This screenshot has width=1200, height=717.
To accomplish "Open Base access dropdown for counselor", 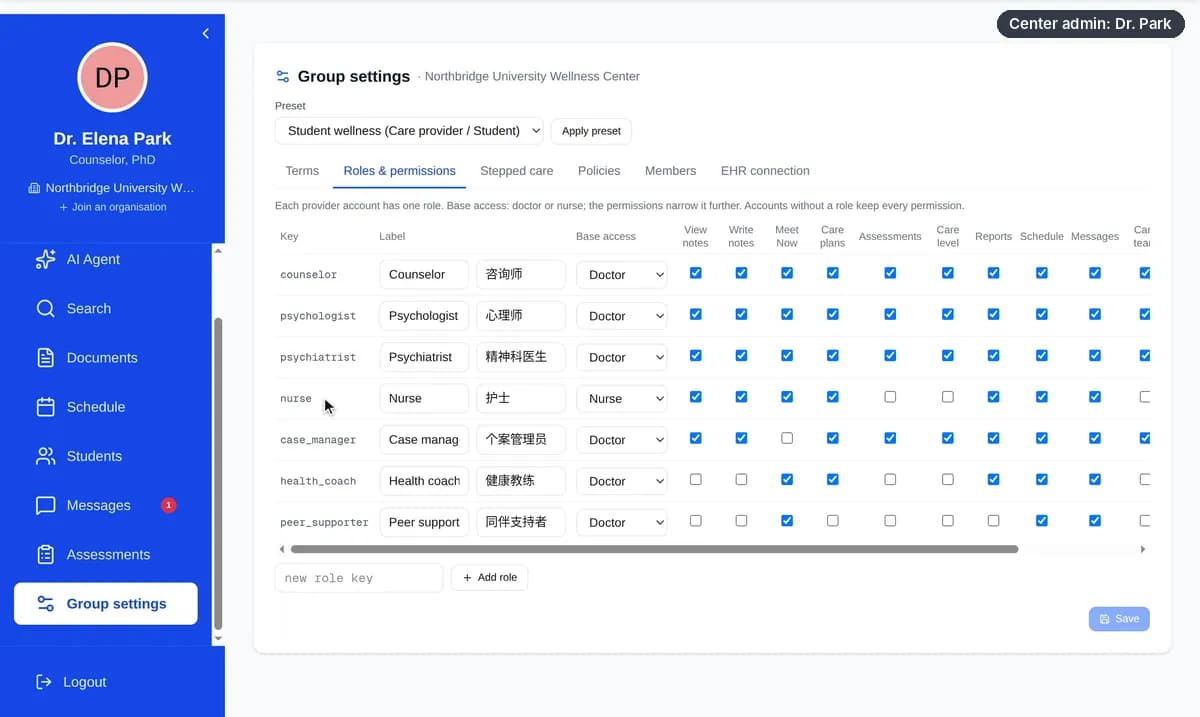I will (621, 275).
